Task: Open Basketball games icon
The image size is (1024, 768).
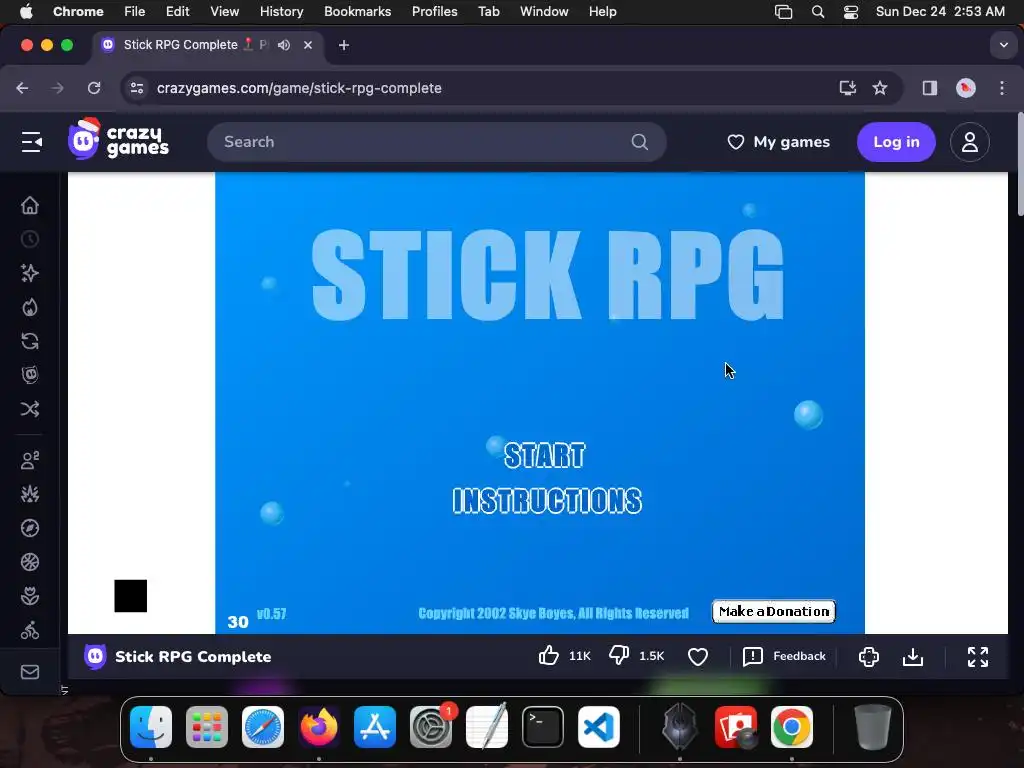Action: 30,562
